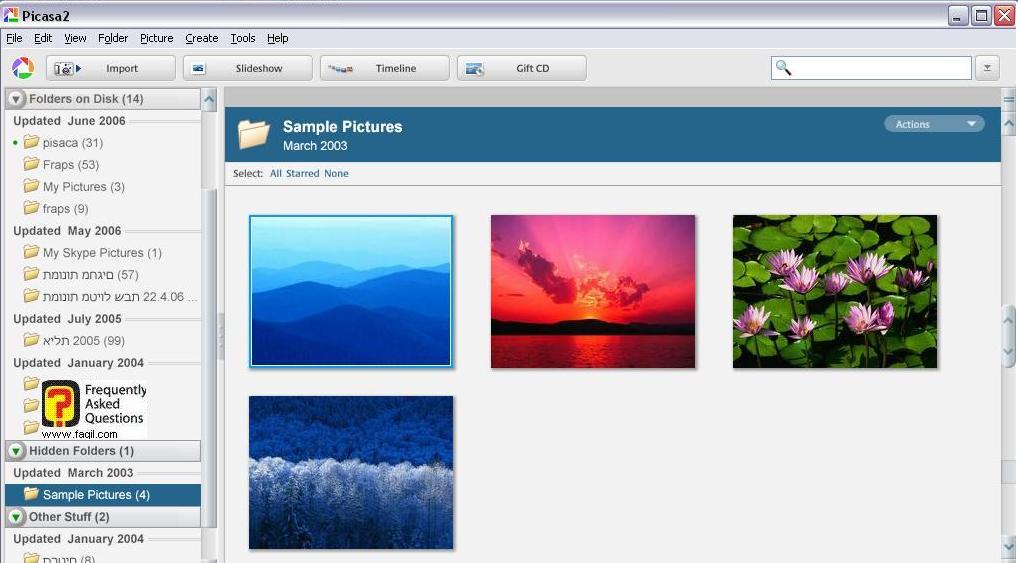Collapse the Hidden Folders section
This screenshot has width=1018, height=563.
(x=16, y=451)
